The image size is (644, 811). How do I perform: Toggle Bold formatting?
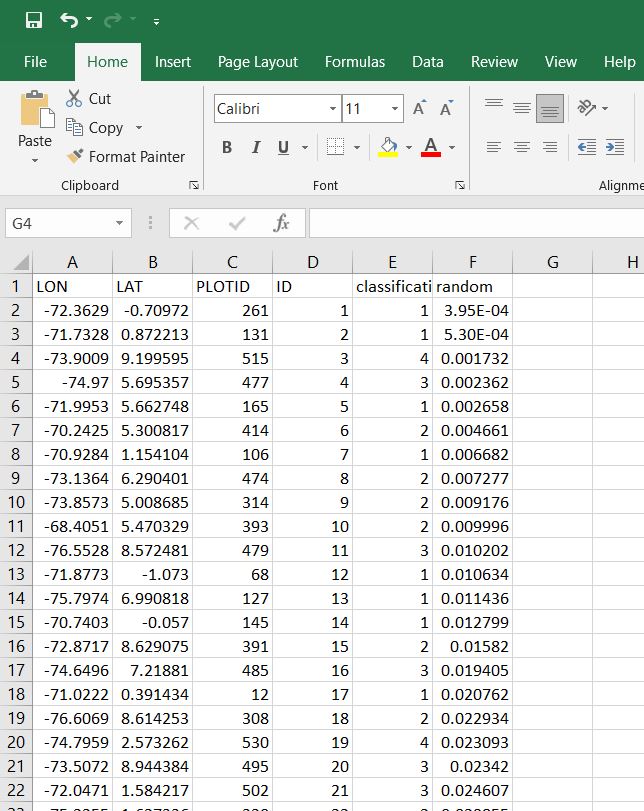[x=227, y=148]
